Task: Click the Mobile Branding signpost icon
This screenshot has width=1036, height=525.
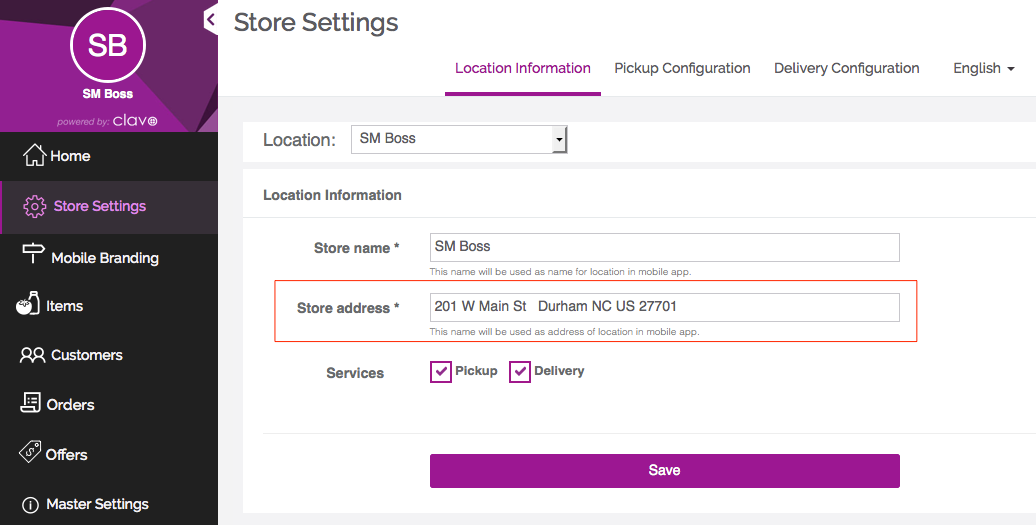Action: pos(33,254)
